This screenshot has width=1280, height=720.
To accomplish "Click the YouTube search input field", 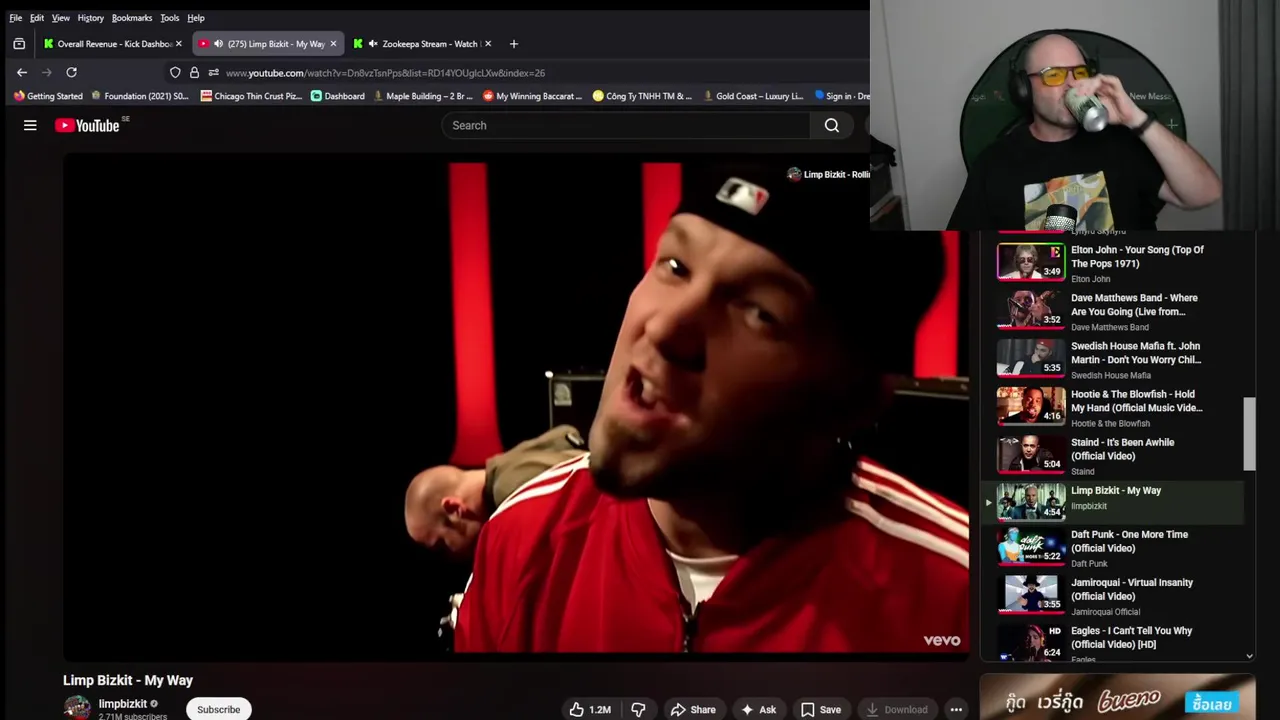I will 626,125.
